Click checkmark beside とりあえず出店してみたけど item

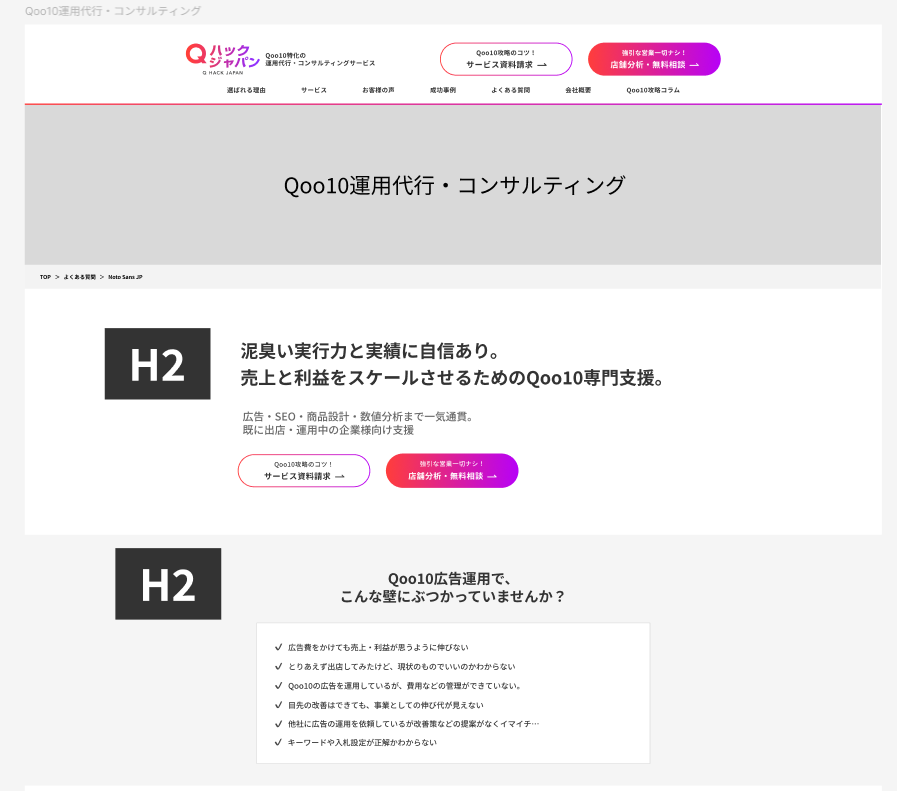tap(278, 666)
